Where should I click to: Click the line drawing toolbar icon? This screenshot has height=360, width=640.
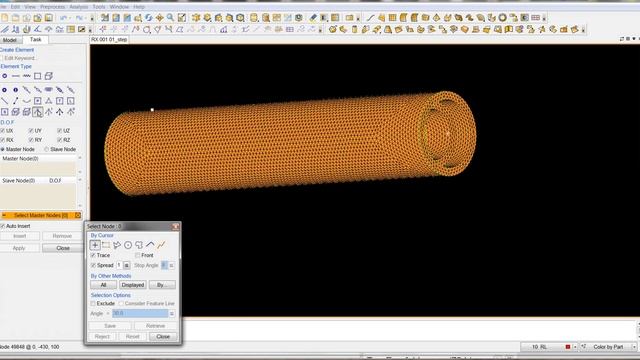click(x=370, y=18)
